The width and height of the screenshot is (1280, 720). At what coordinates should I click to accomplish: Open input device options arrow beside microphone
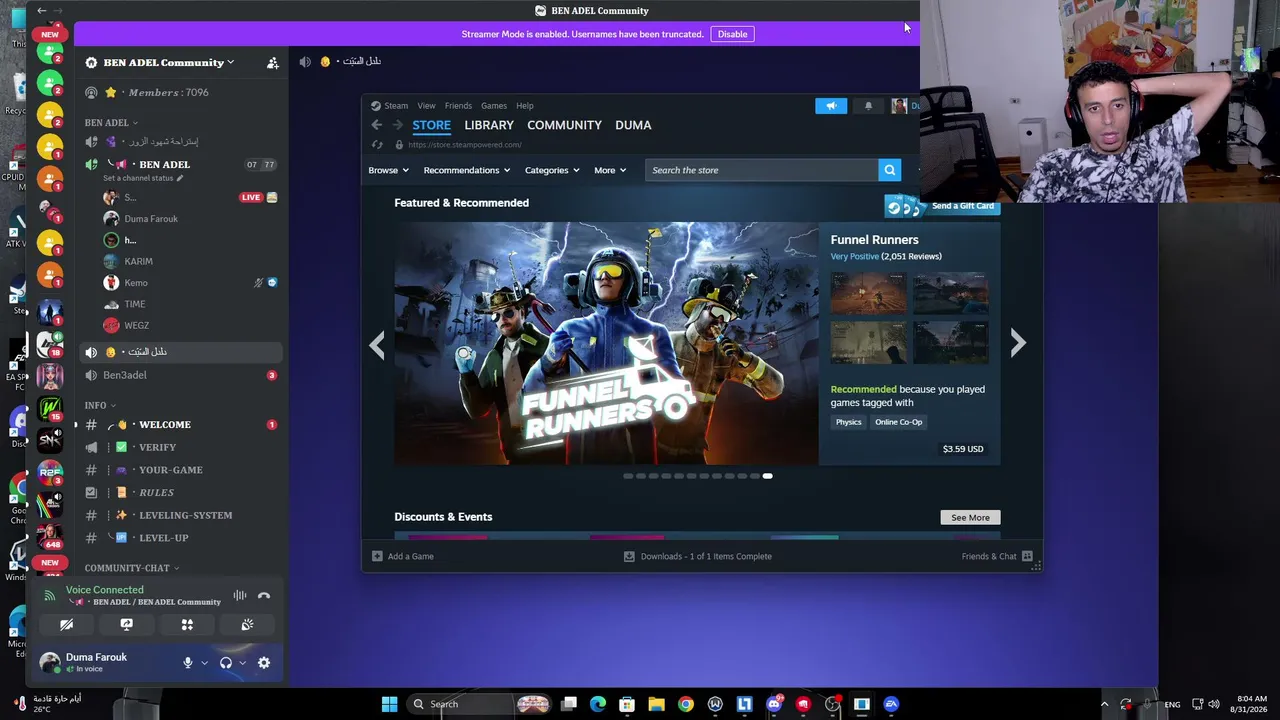(204, 663)
